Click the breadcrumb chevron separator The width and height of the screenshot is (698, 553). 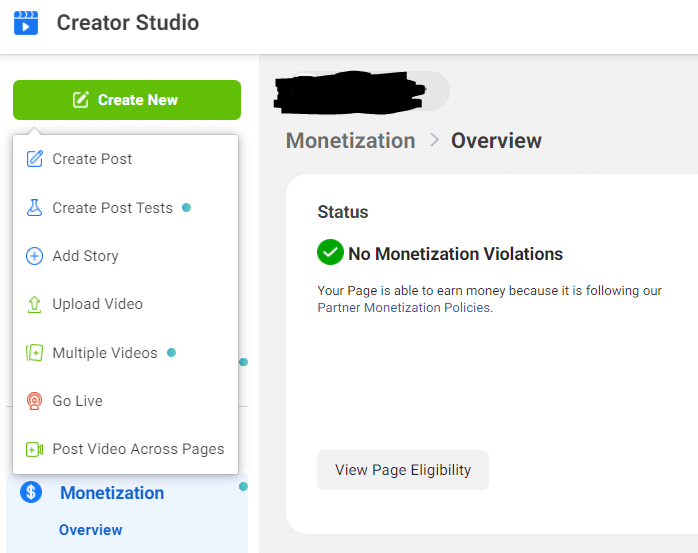pos(434,140)
